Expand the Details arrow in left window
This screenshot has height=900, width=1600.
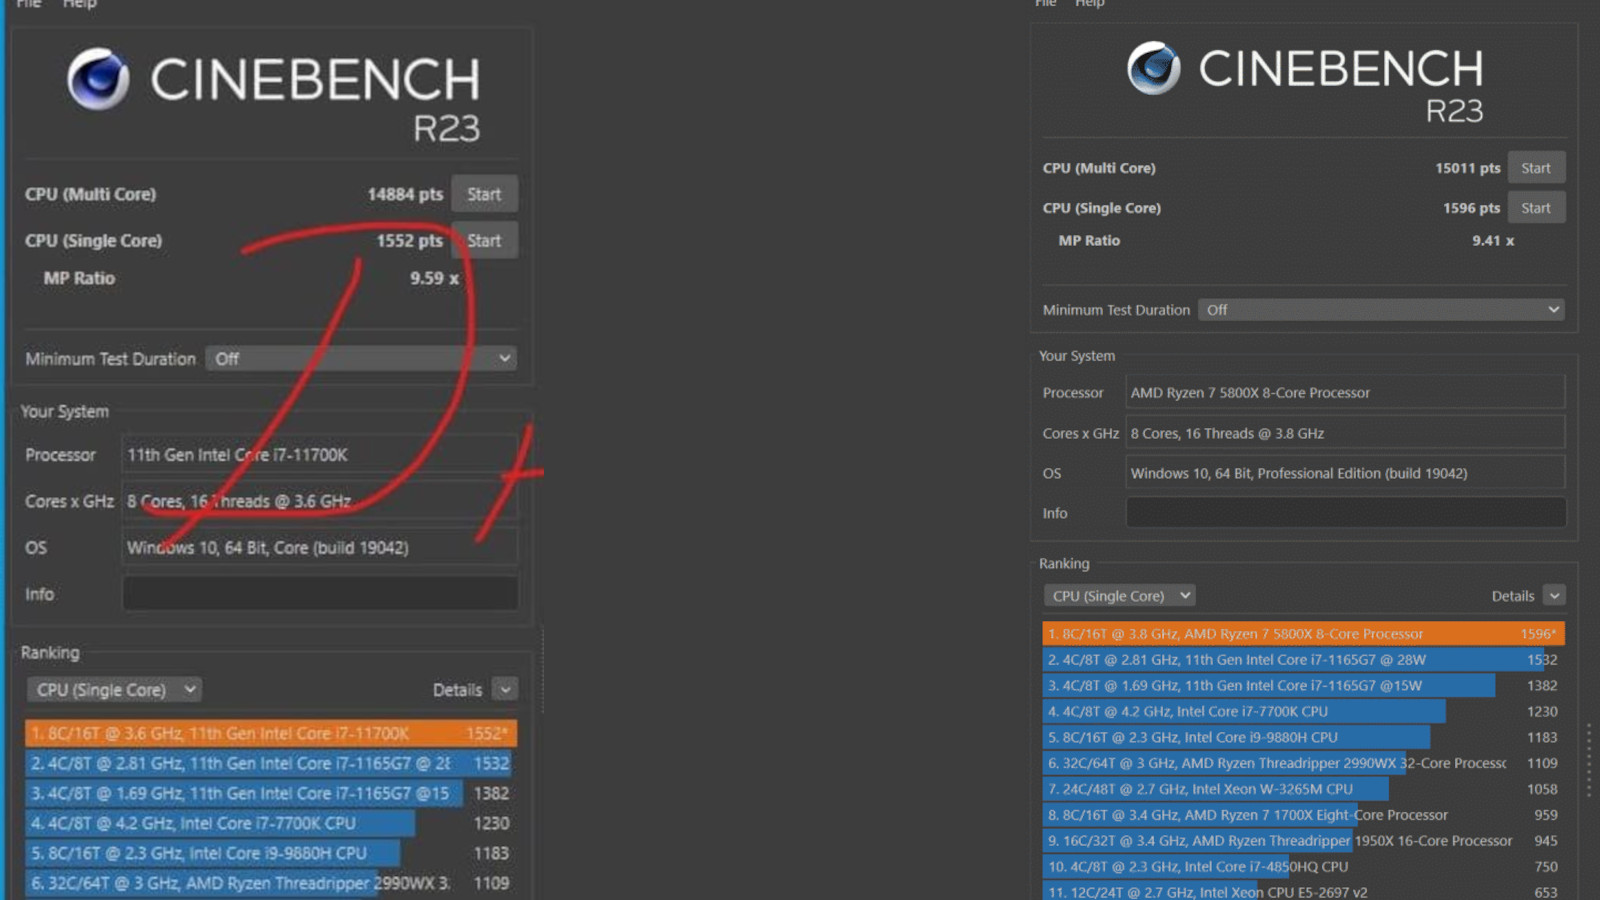[505, 690]
